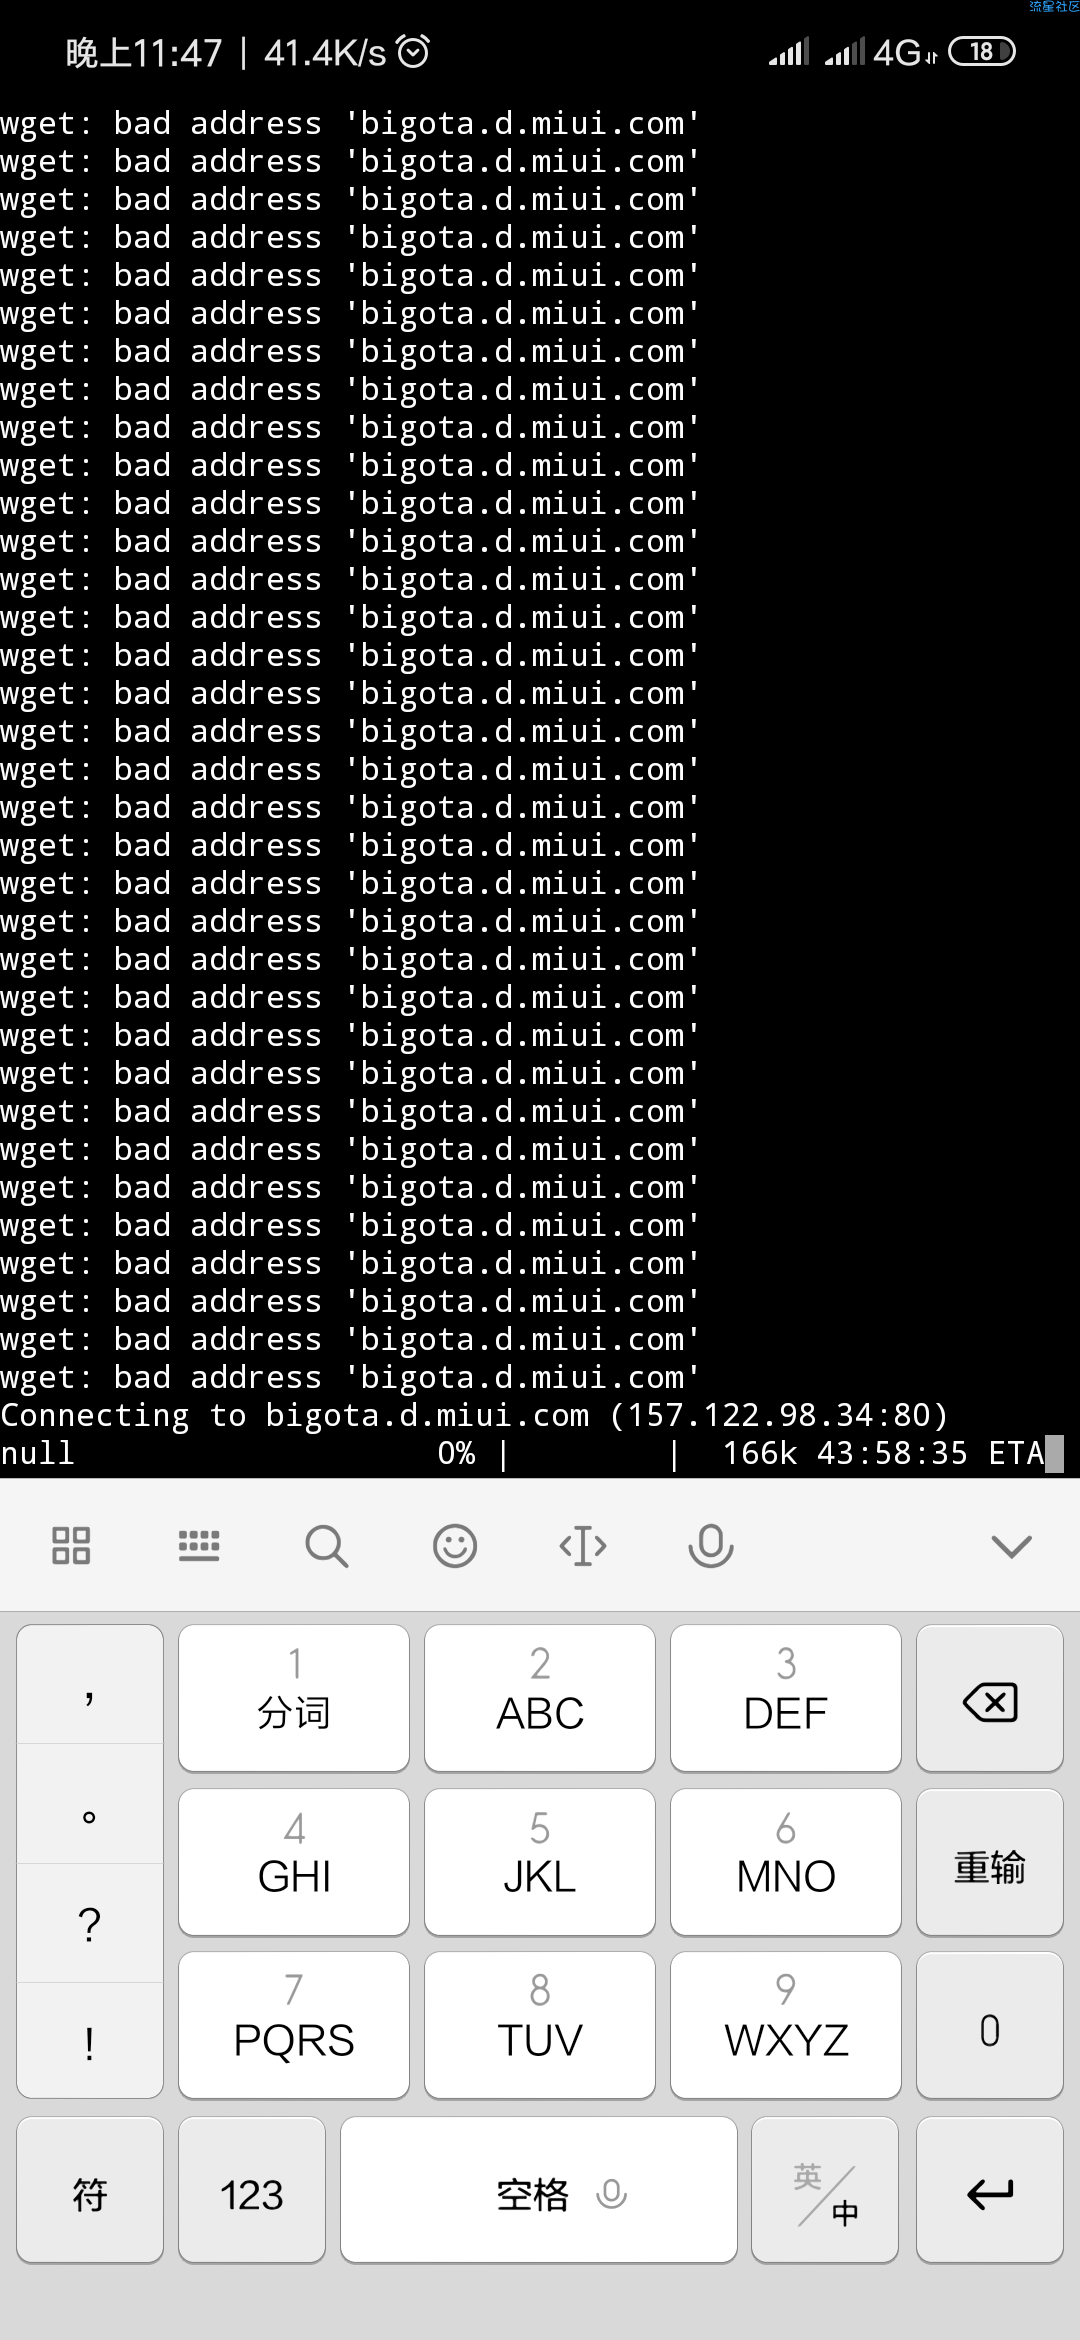1080x2340 pixels.
Task: Switch to symbols with 符 key
Action: pos(90,2190)
